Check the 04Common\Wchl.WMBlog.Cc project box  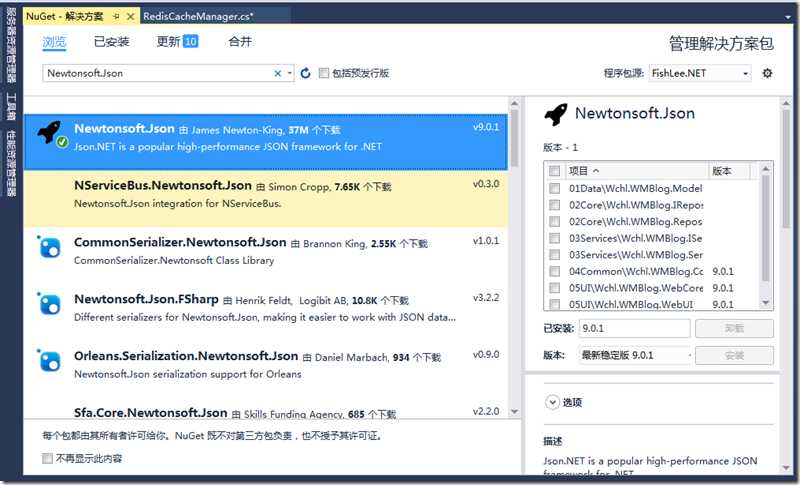click(x=555, y=271)
